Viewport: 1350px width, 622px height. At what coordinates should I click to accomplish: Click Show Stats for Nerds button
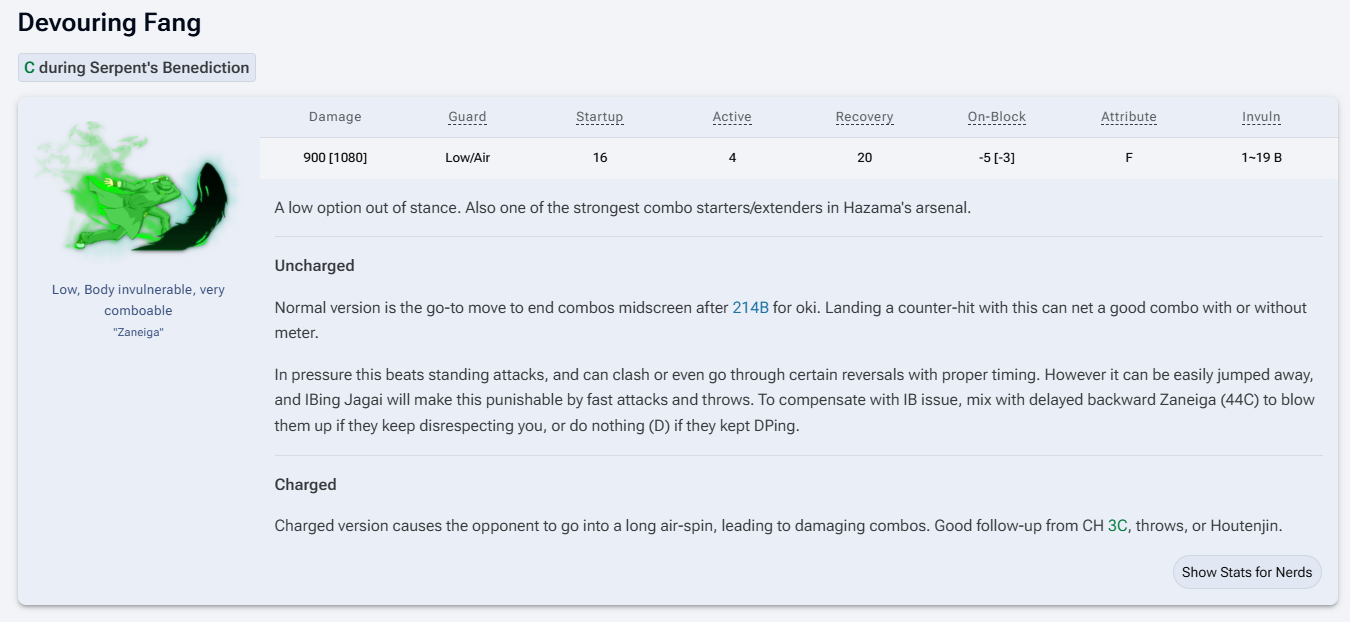coord(1247,573)
